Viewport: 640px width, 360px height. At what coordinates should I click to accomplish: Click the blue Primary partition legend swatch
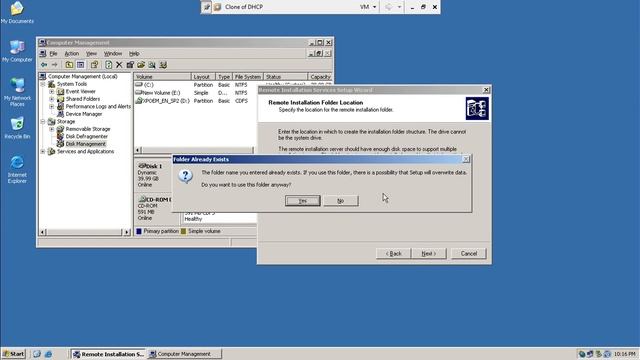(139, 231)
